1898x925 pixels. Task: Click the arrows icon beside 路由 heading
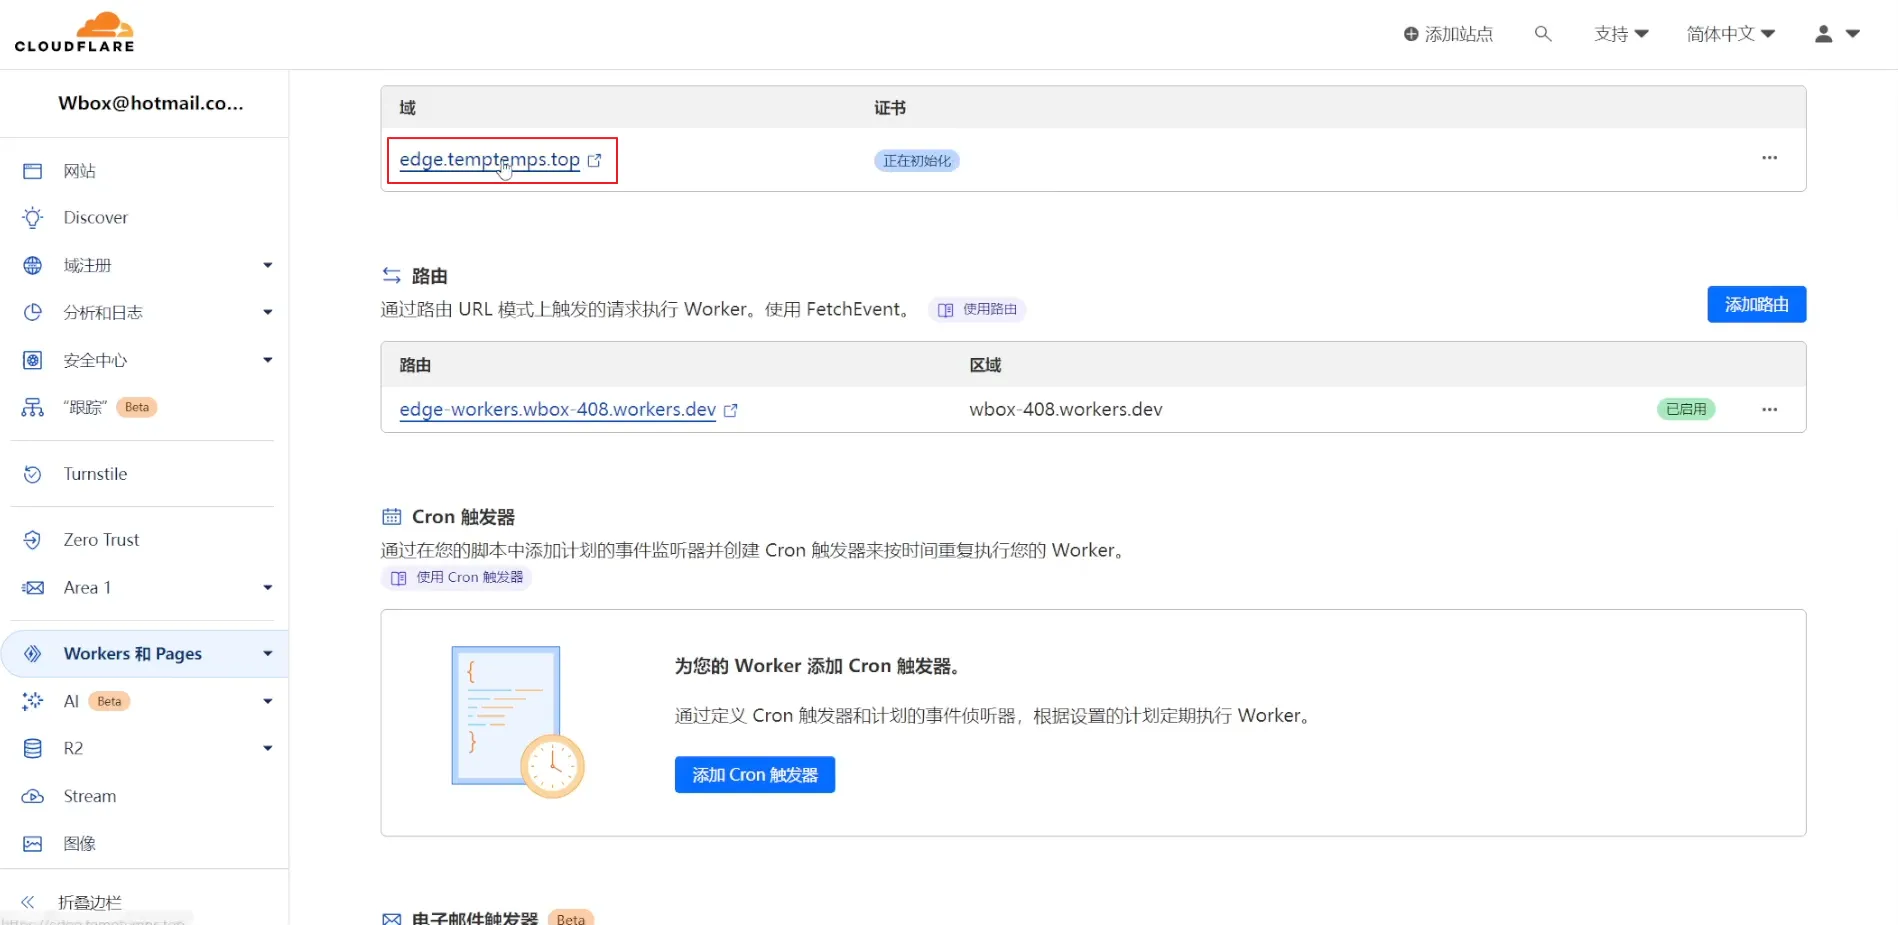391,276
